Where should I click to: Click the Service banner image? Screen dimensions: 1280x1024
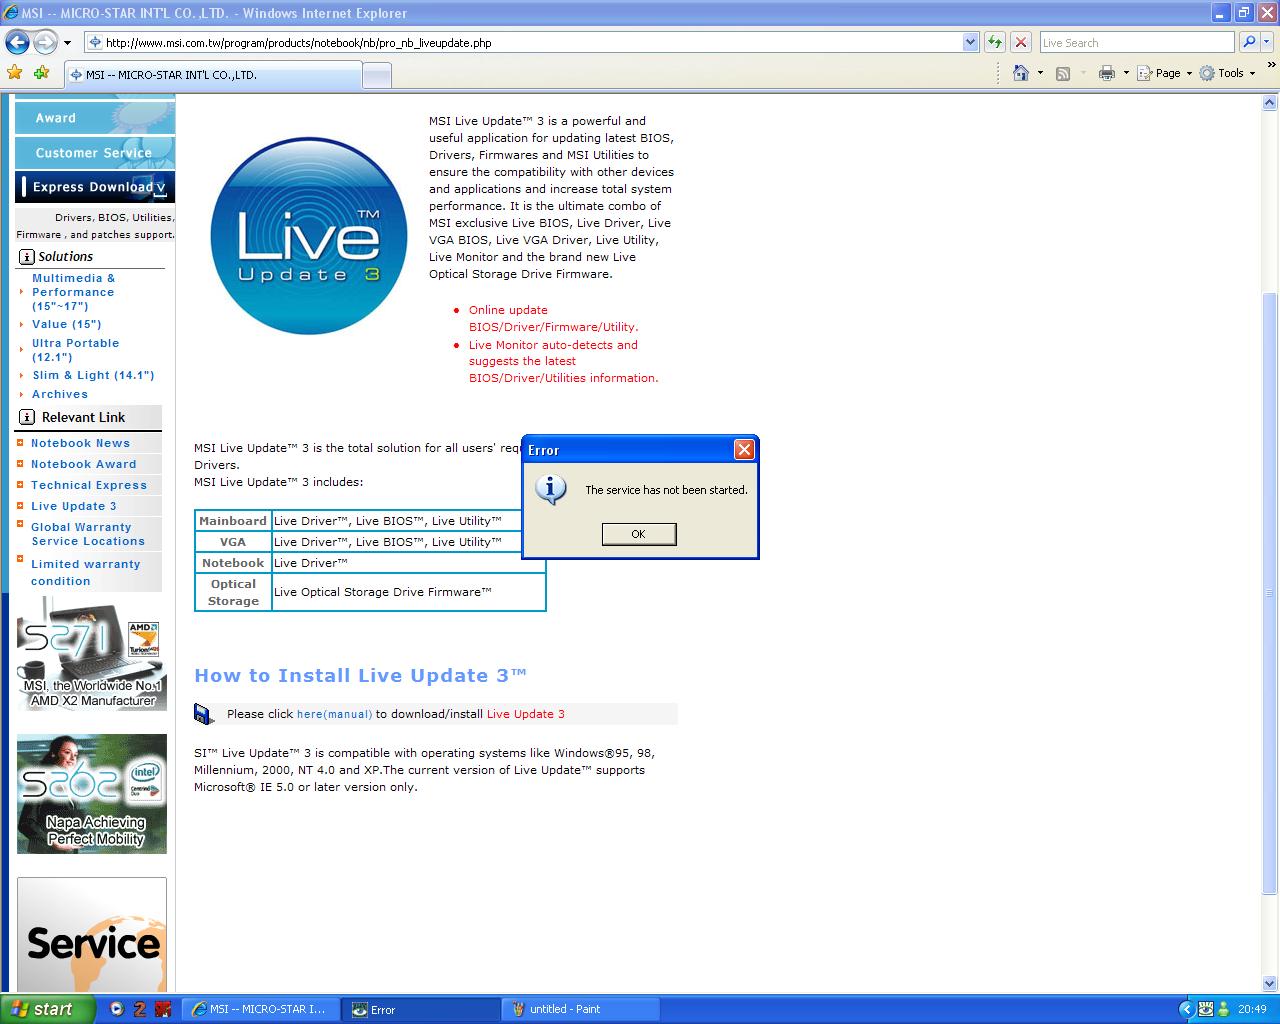tap(91, 935)
